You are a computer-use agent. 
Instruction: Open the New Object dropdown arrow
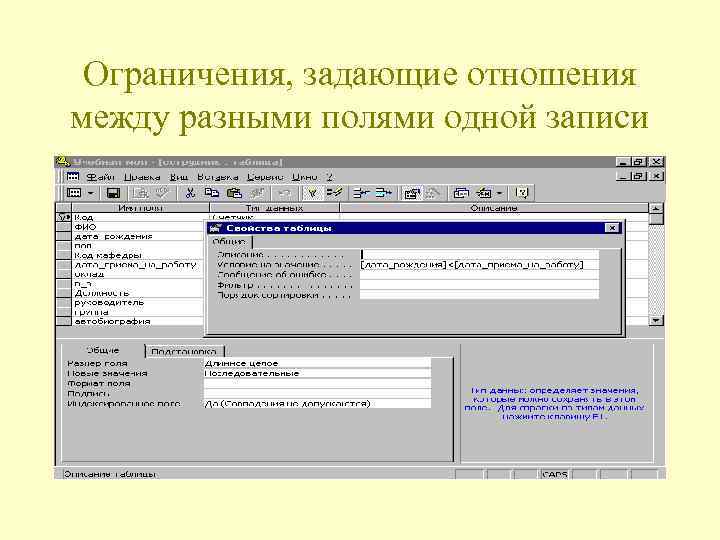coord(500,193)
